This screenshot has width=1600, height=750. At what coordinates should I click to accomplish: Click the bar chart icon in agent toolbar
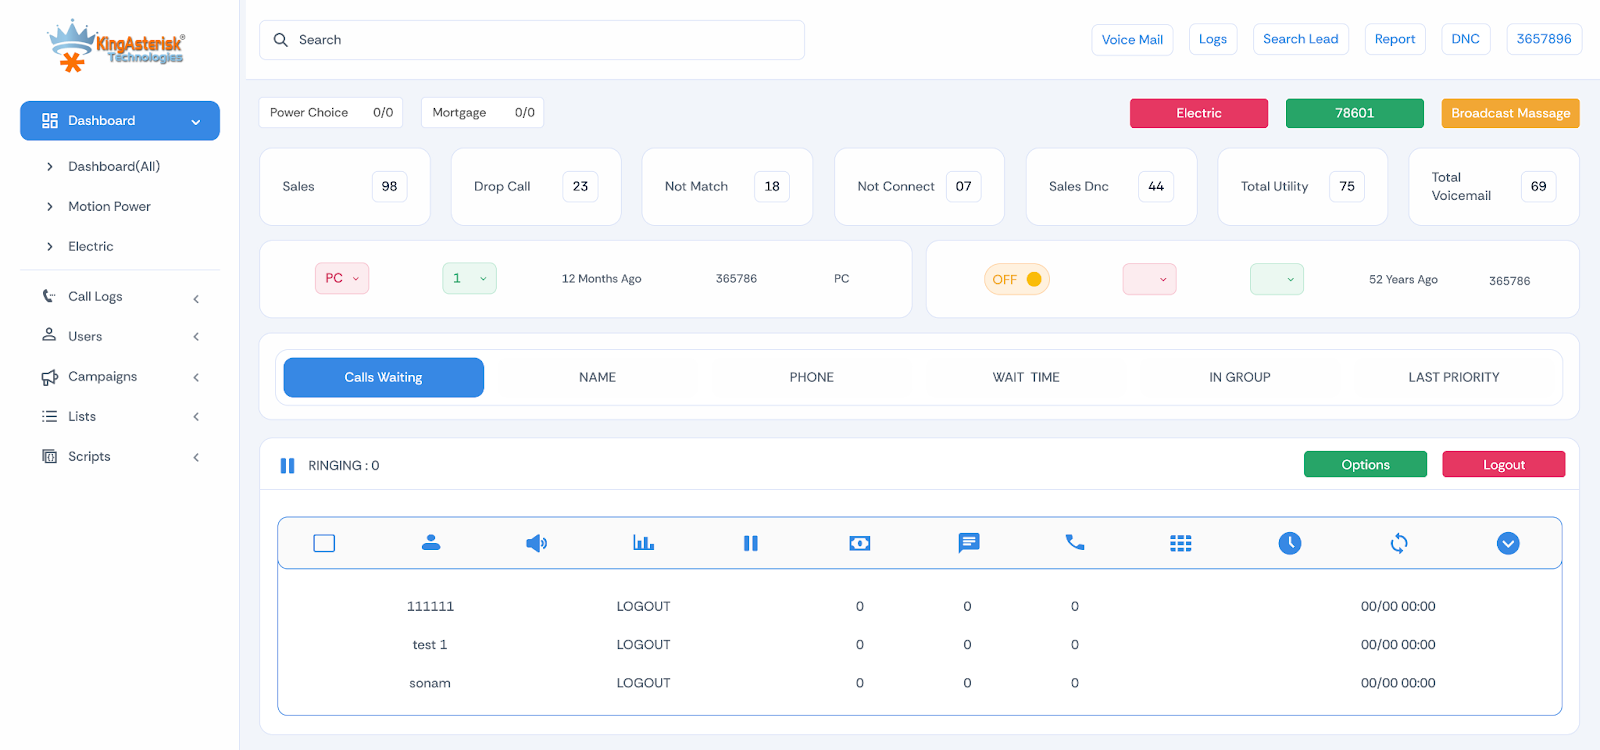[643, 543]
